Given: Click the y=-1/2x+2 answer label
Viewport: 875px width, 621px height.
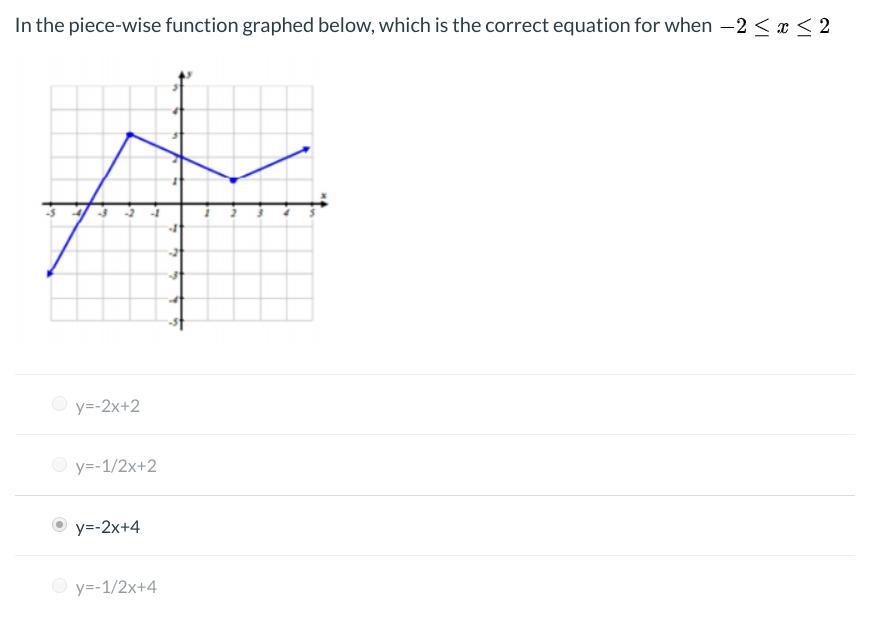Looking at the screenshot, I should pos(116,466).
